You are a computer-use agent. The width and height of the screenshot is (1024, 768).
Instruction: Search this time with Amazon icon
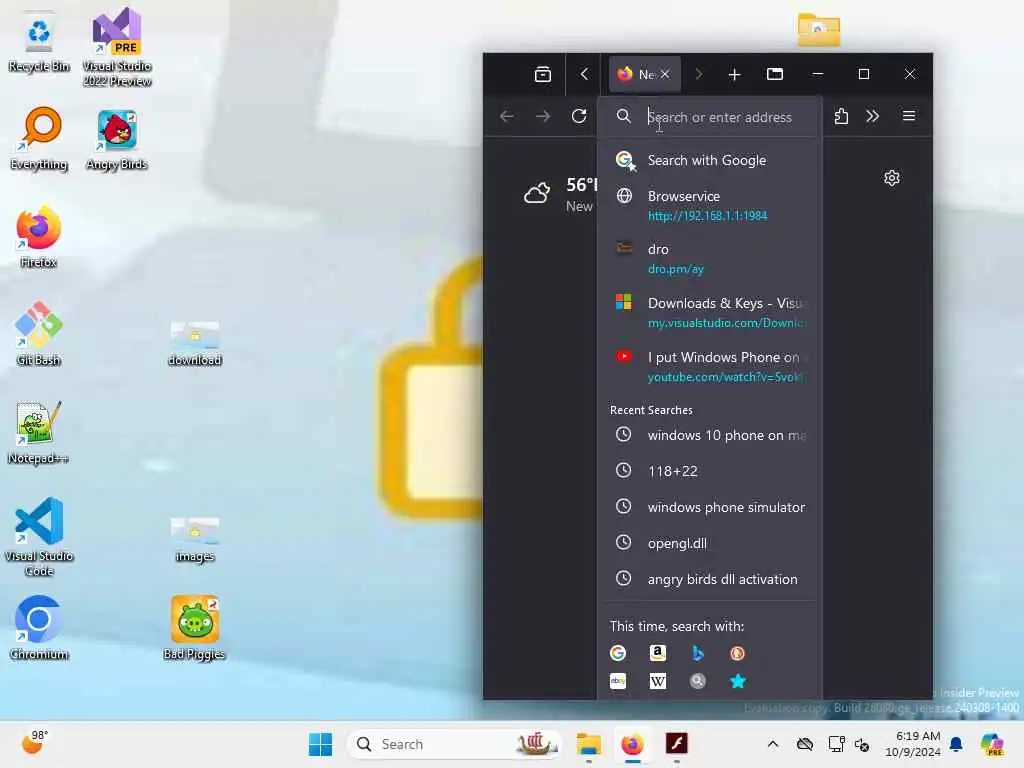658,653
